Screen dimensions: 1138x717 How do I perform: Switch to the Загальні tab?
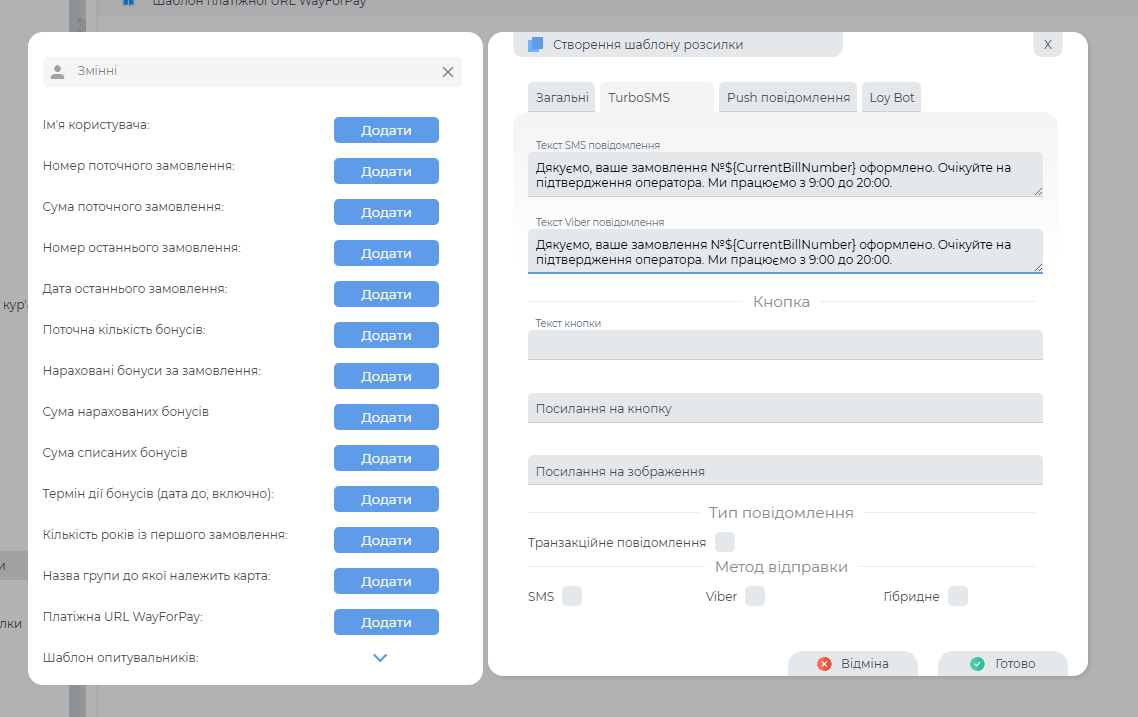pyautogui.click(x=562, y=98)
